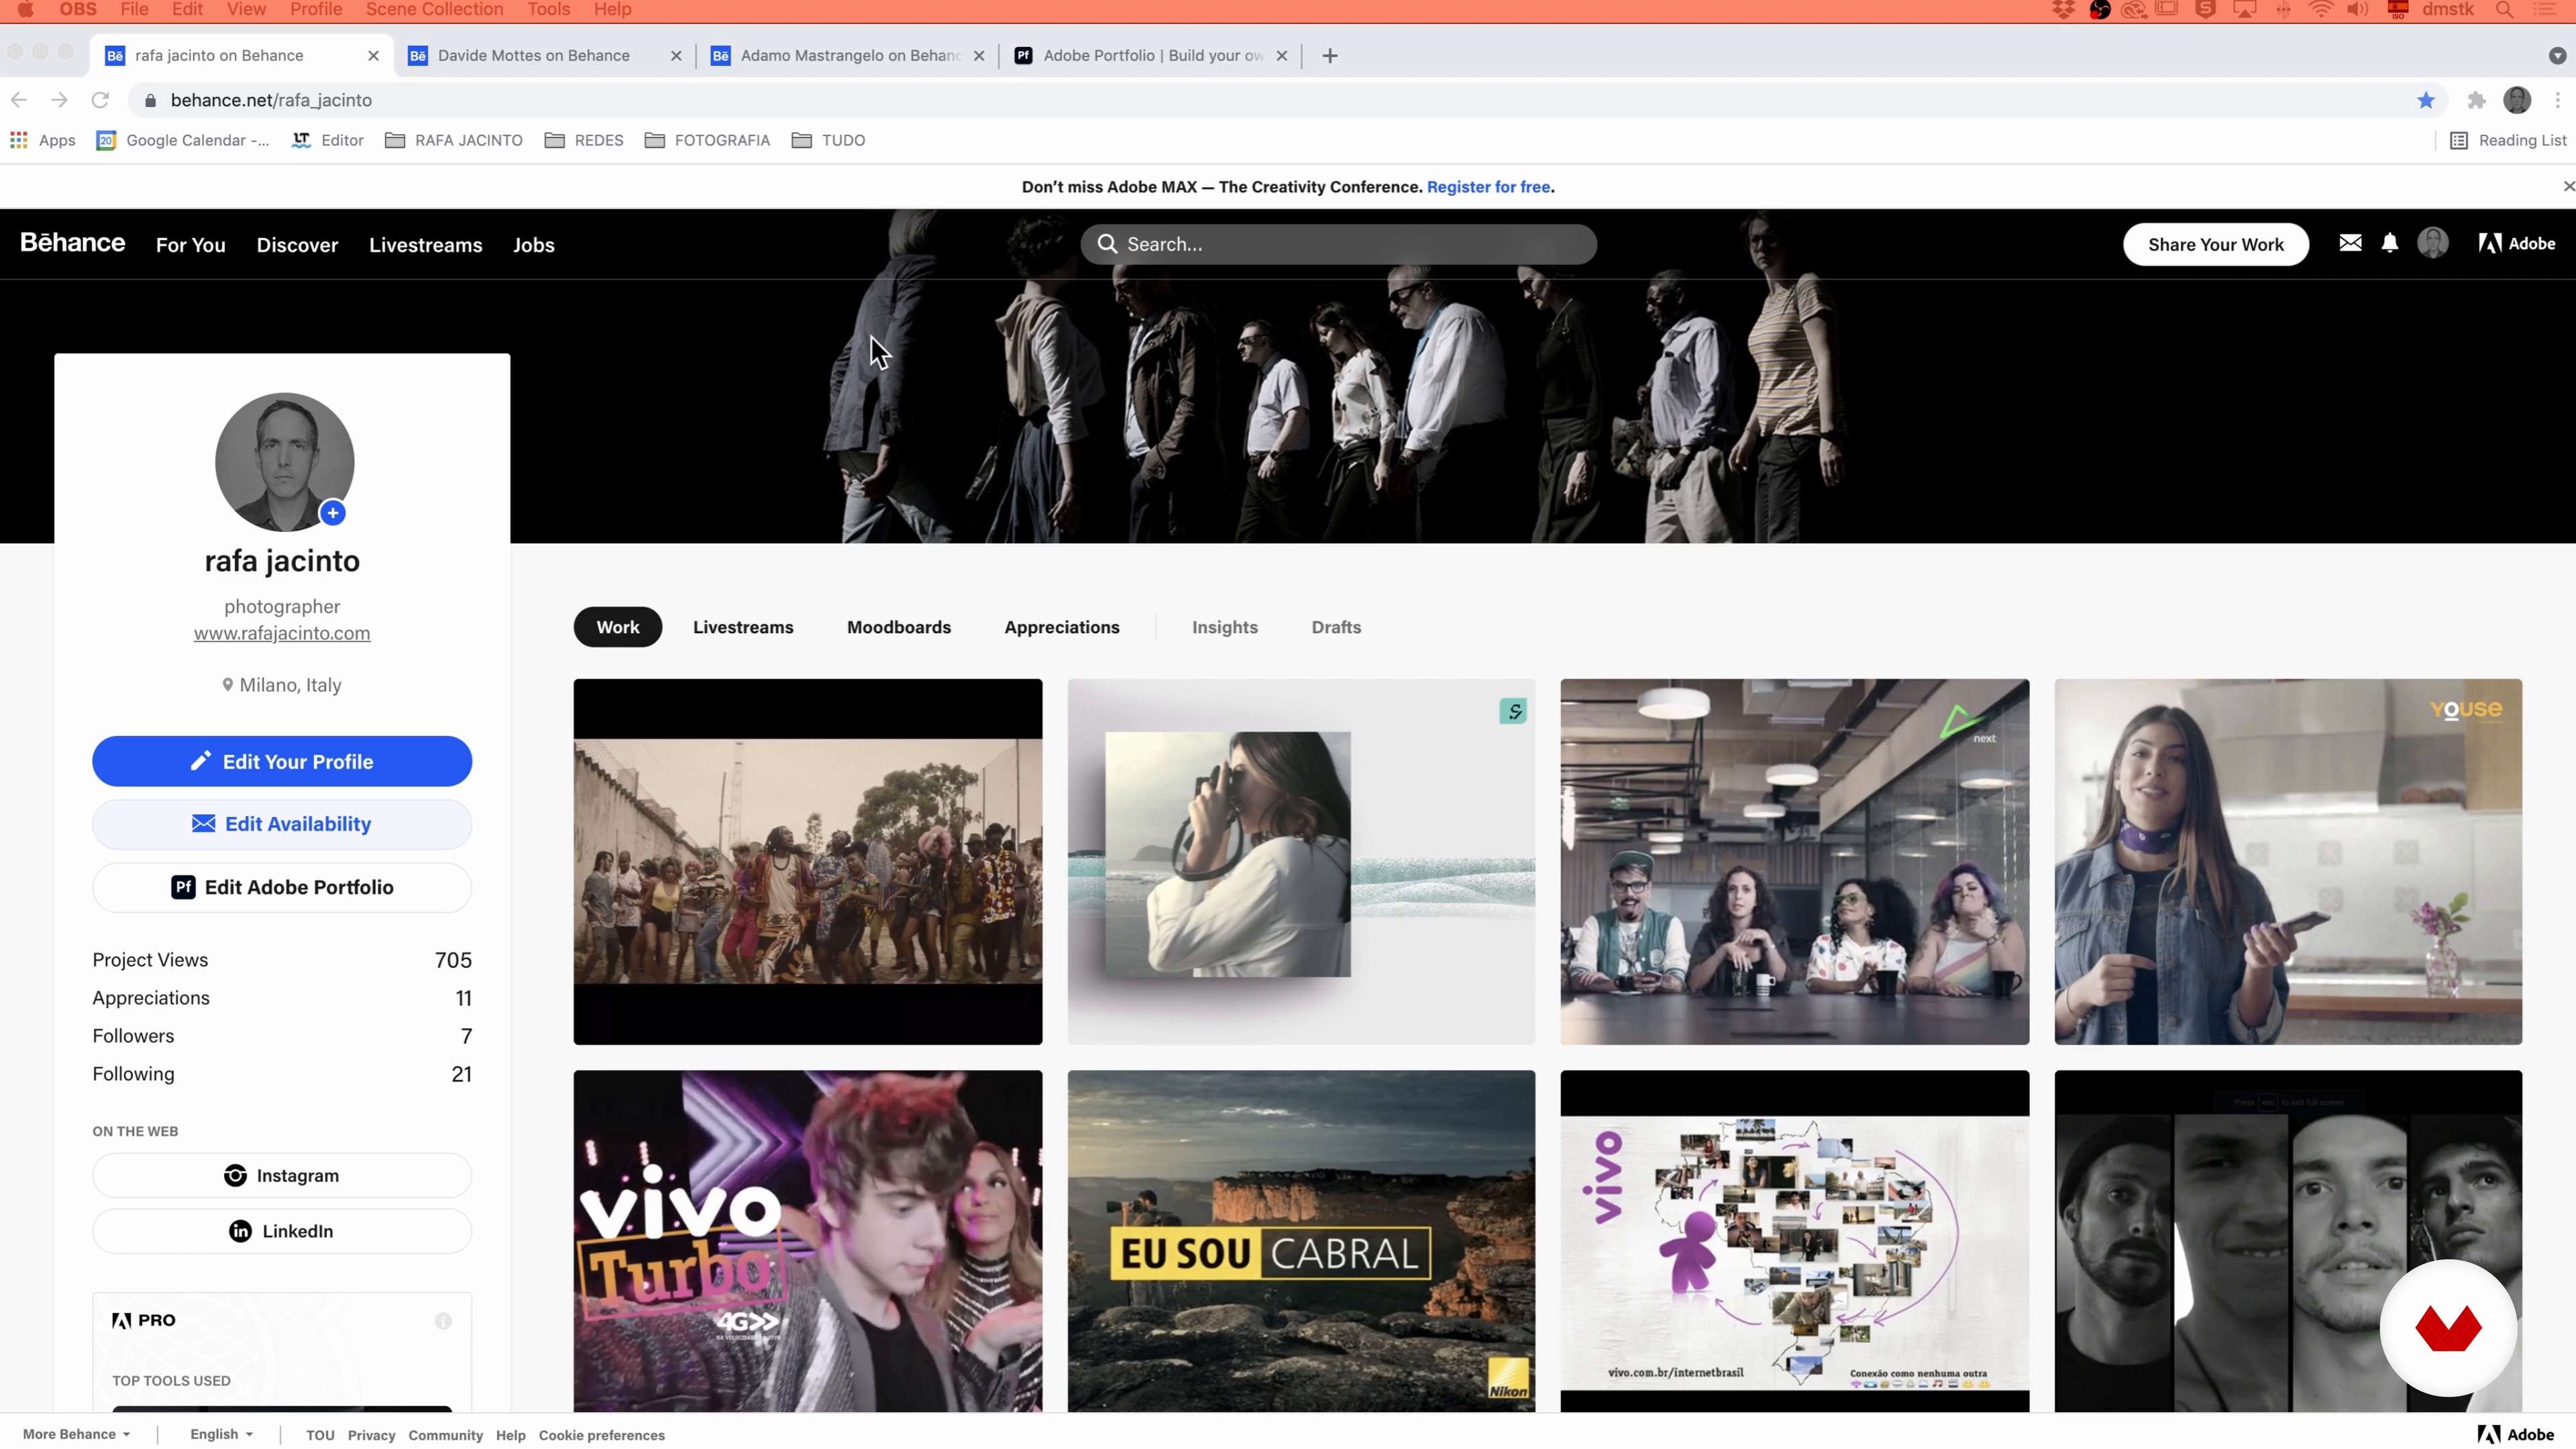The width and height of the screenshot is (2576, 1449).
Task: Open the user avatar menu in the Behance navbar
Action: click(2433, 243)
